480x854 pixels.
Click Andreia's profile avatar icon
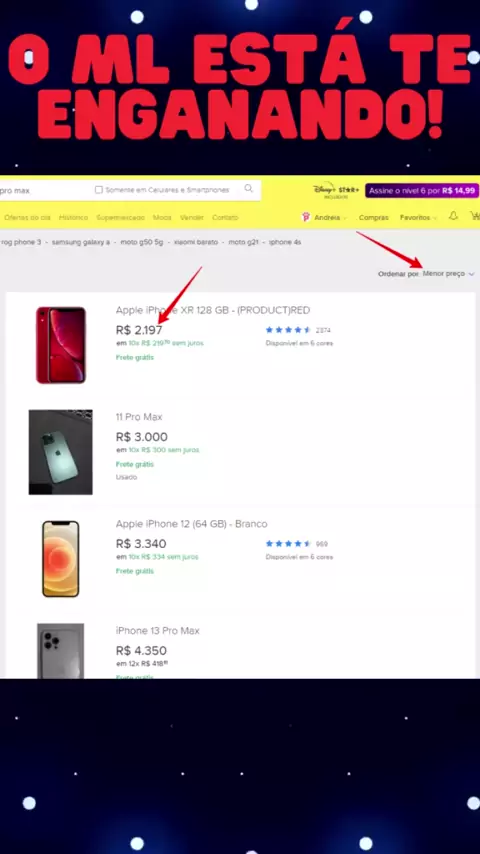(306, 217)
